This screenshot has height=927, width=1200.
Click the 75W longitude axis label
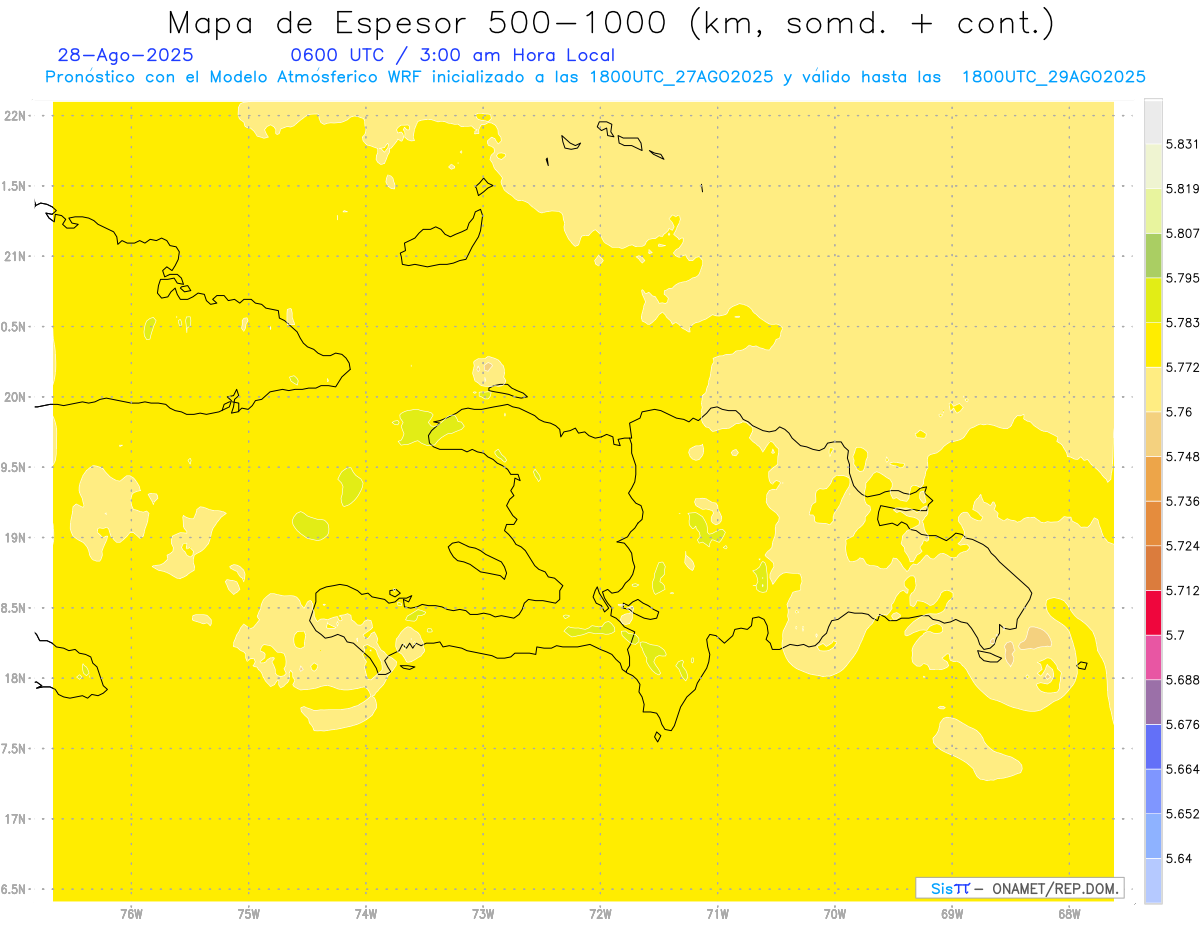(248, 913)
